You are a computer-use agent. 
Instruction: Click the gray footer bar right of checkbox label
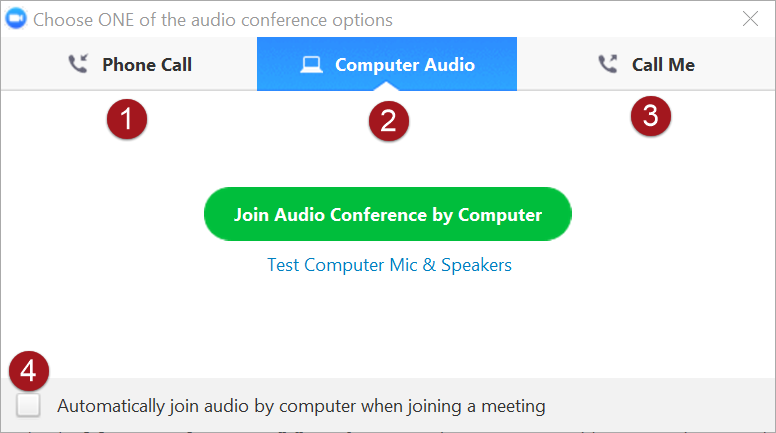(660, 405)
